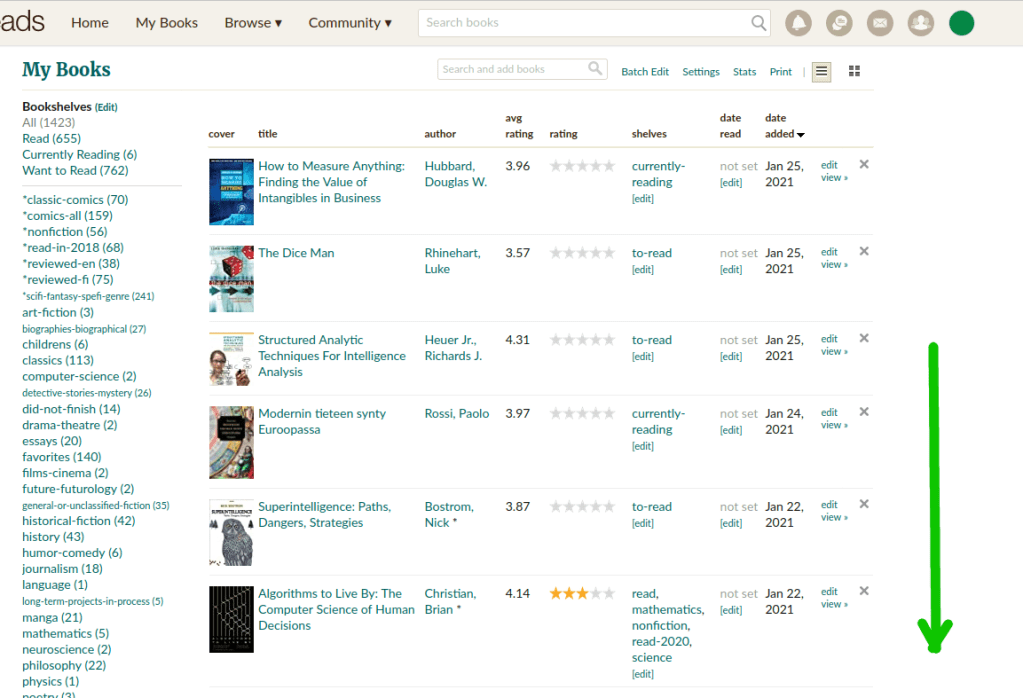Expand the Browse dropdown menu
Image resolution: width=1023 pixels, height=698 pixels.
[253, 23]
